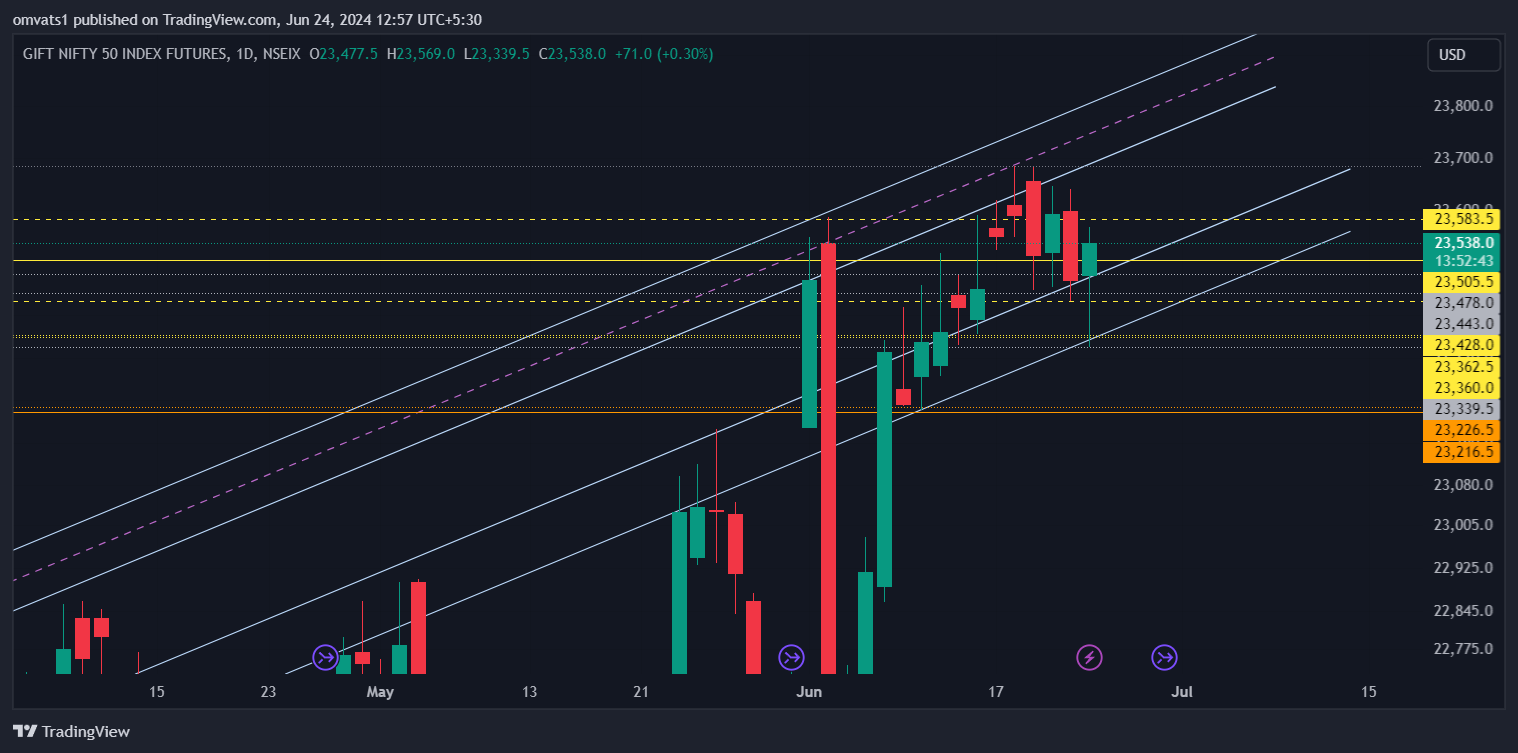The image size is (1518, 753).
Task: Click the 22,845.0 price axis tick
Action: tap(1463, 611)
